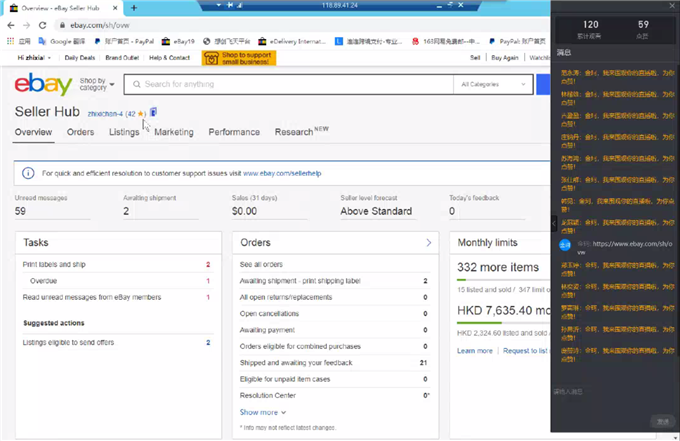The width and height of the screenshot is (680, 441).
Task: Switch to the Marketing tab
Action: pyautogui.click(x=174, y=132)
